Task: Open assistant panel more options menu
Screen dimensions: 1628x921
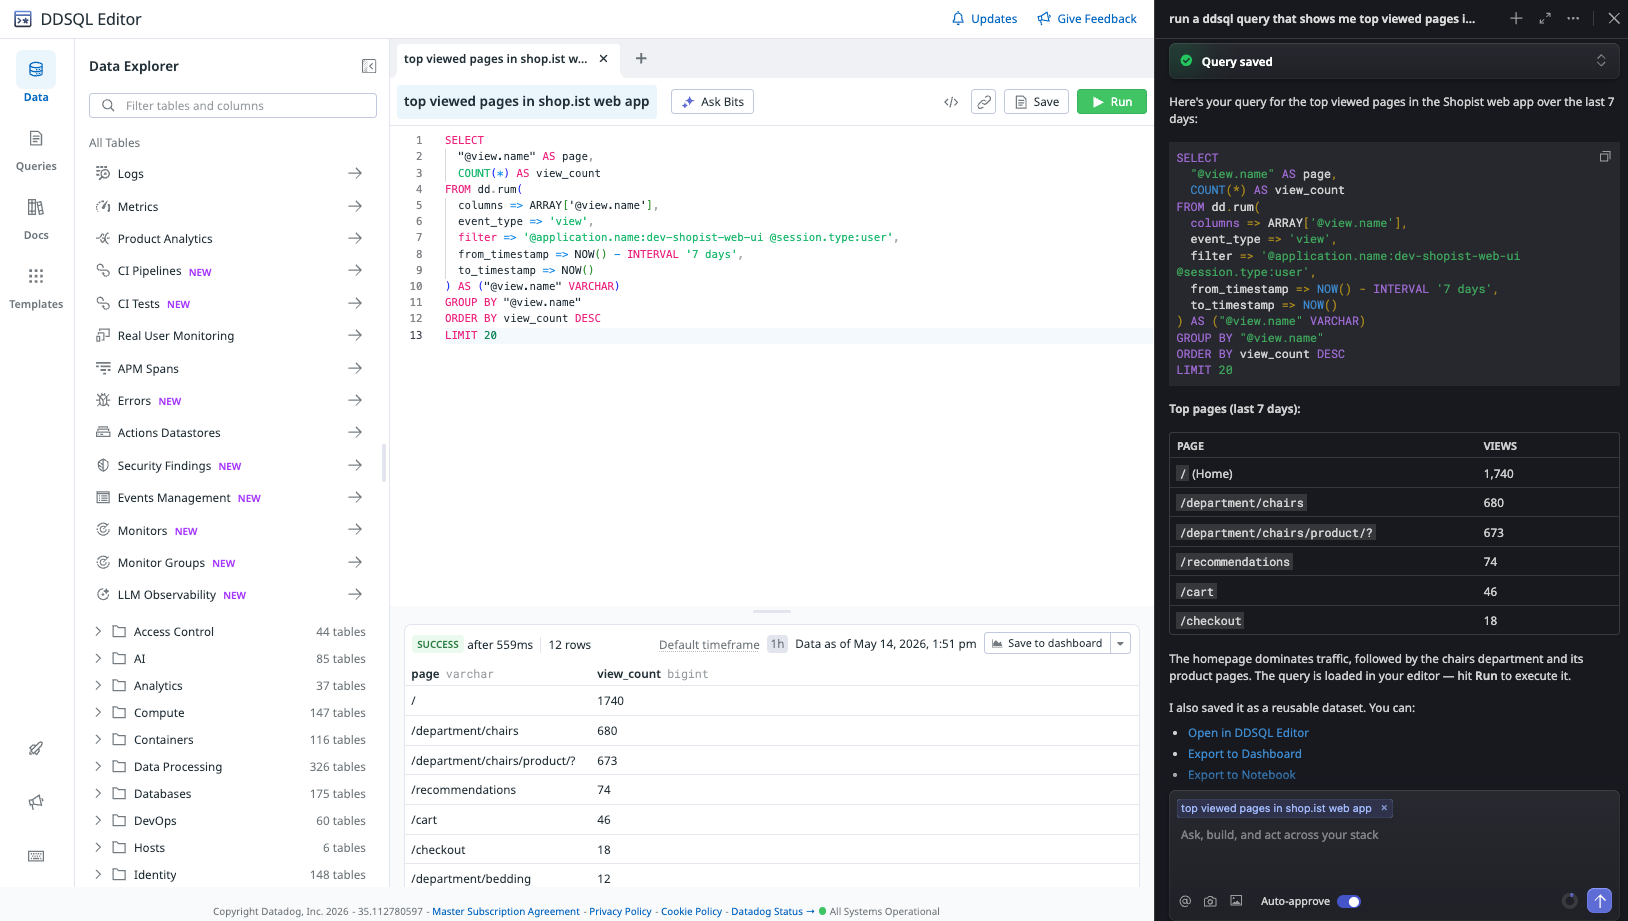Action: [1573, 18]
